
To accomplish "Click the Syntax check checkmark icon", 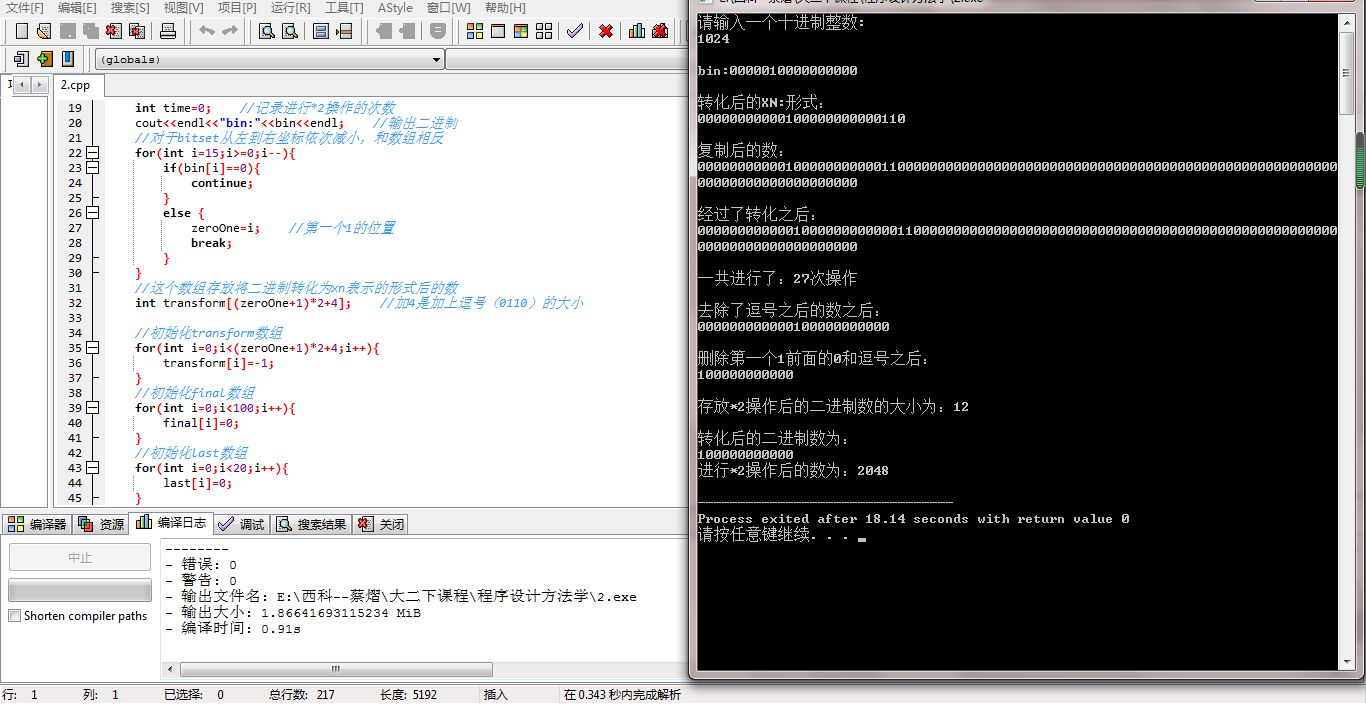I will click(x=575, y=31).
